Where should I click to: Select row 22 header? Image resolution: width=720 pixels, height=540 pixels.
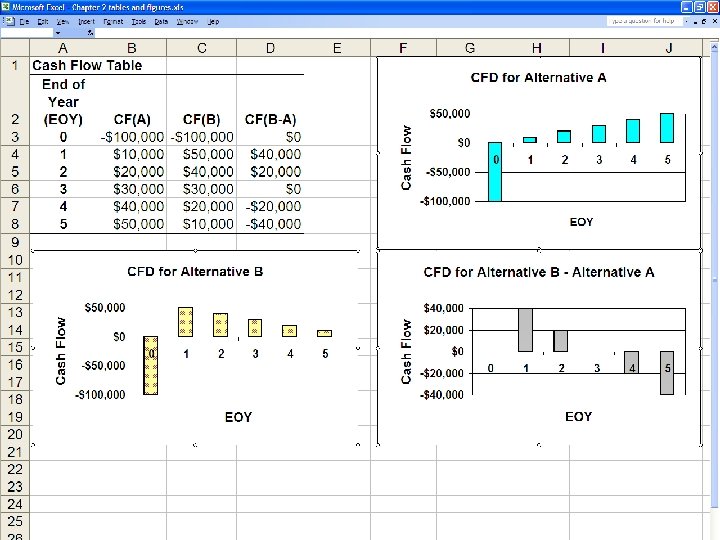pos(15,469)
